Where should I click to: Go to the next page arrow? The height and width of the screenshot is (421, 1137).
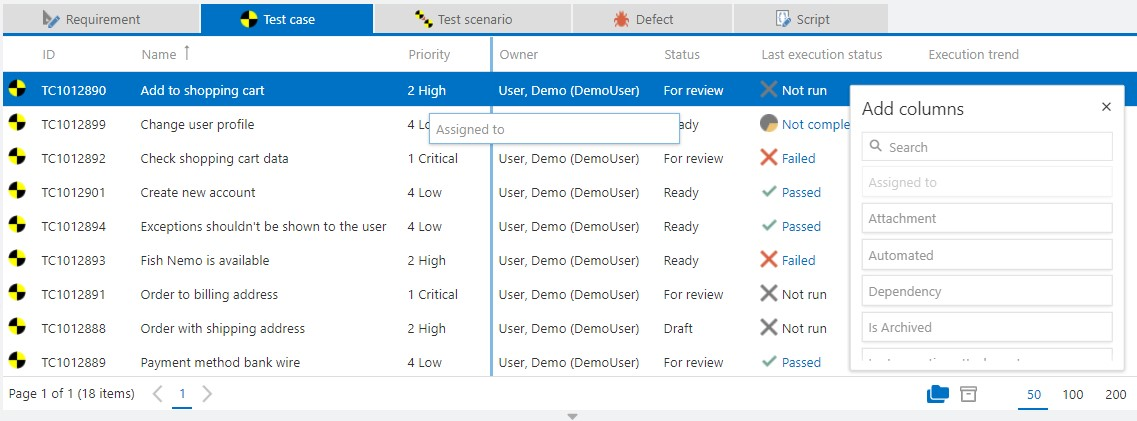pos(207,394)
